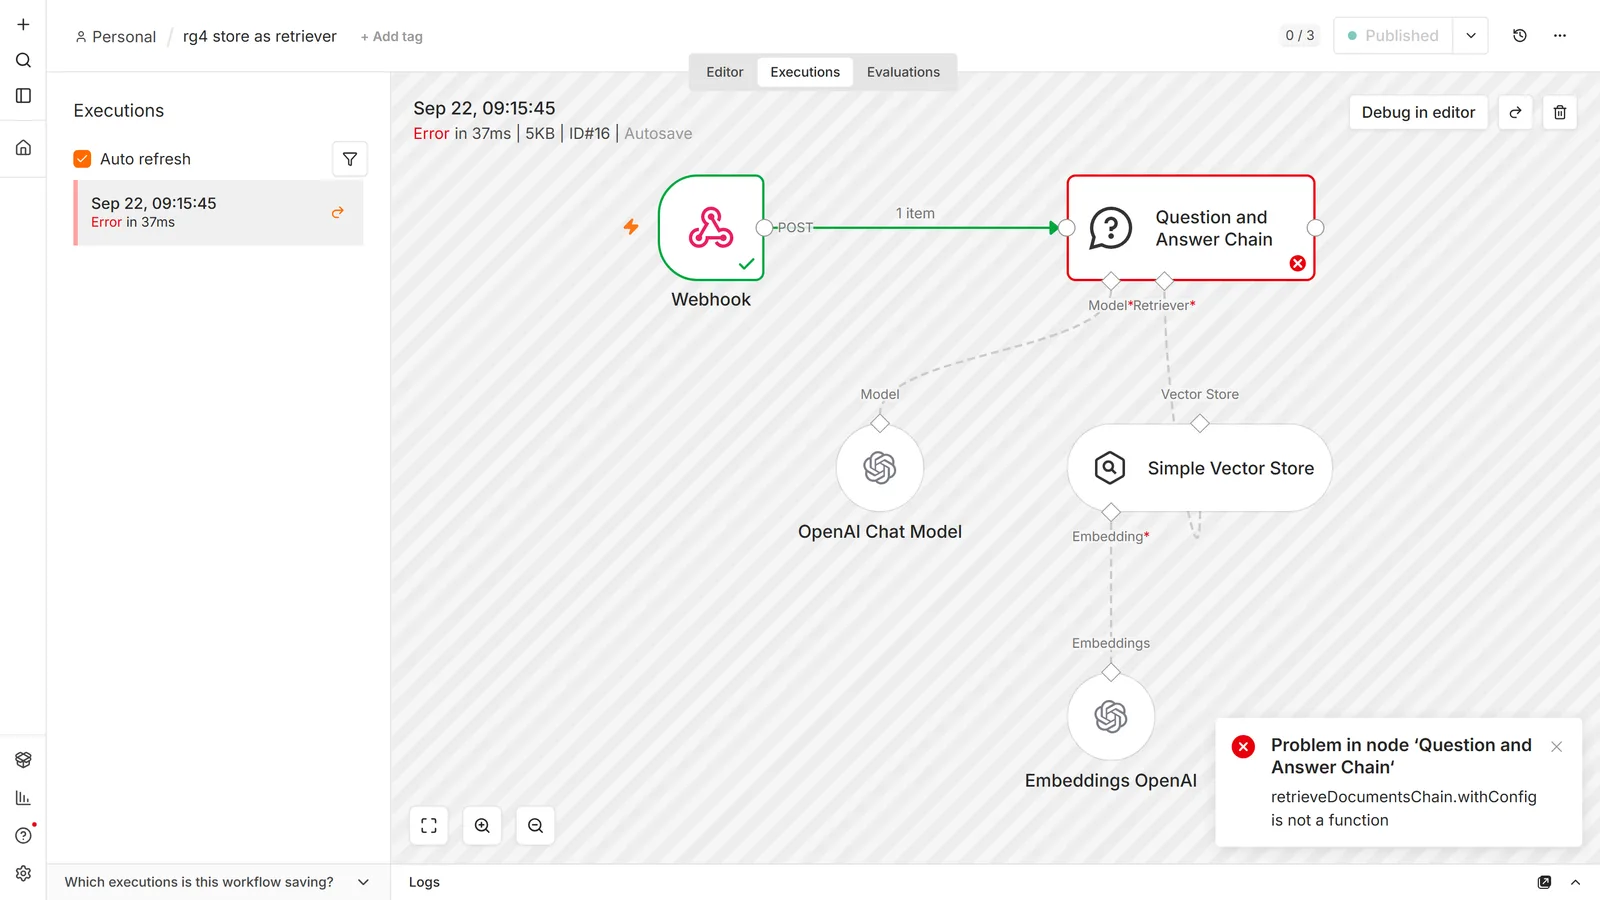
Task: Open the Personal project breadcrumb
Action: pyautogui.click(x=116, y=37)
